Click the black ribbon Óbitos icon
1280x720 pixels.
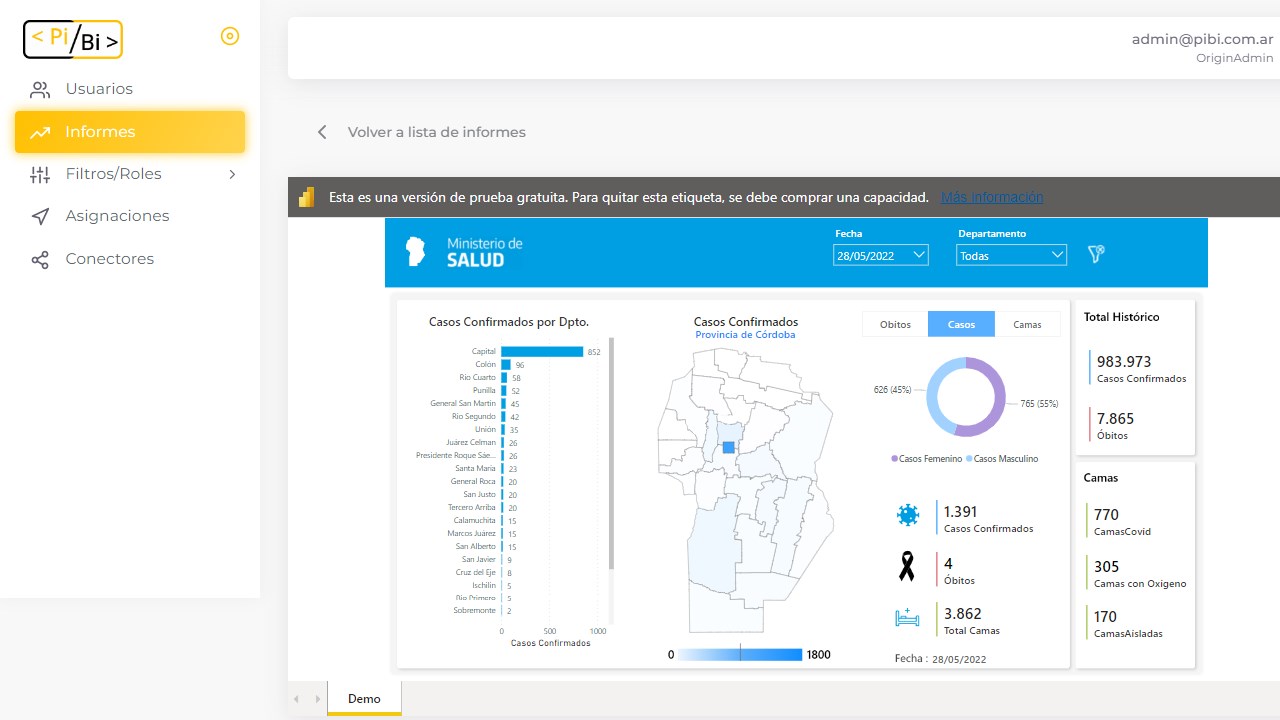907,567
